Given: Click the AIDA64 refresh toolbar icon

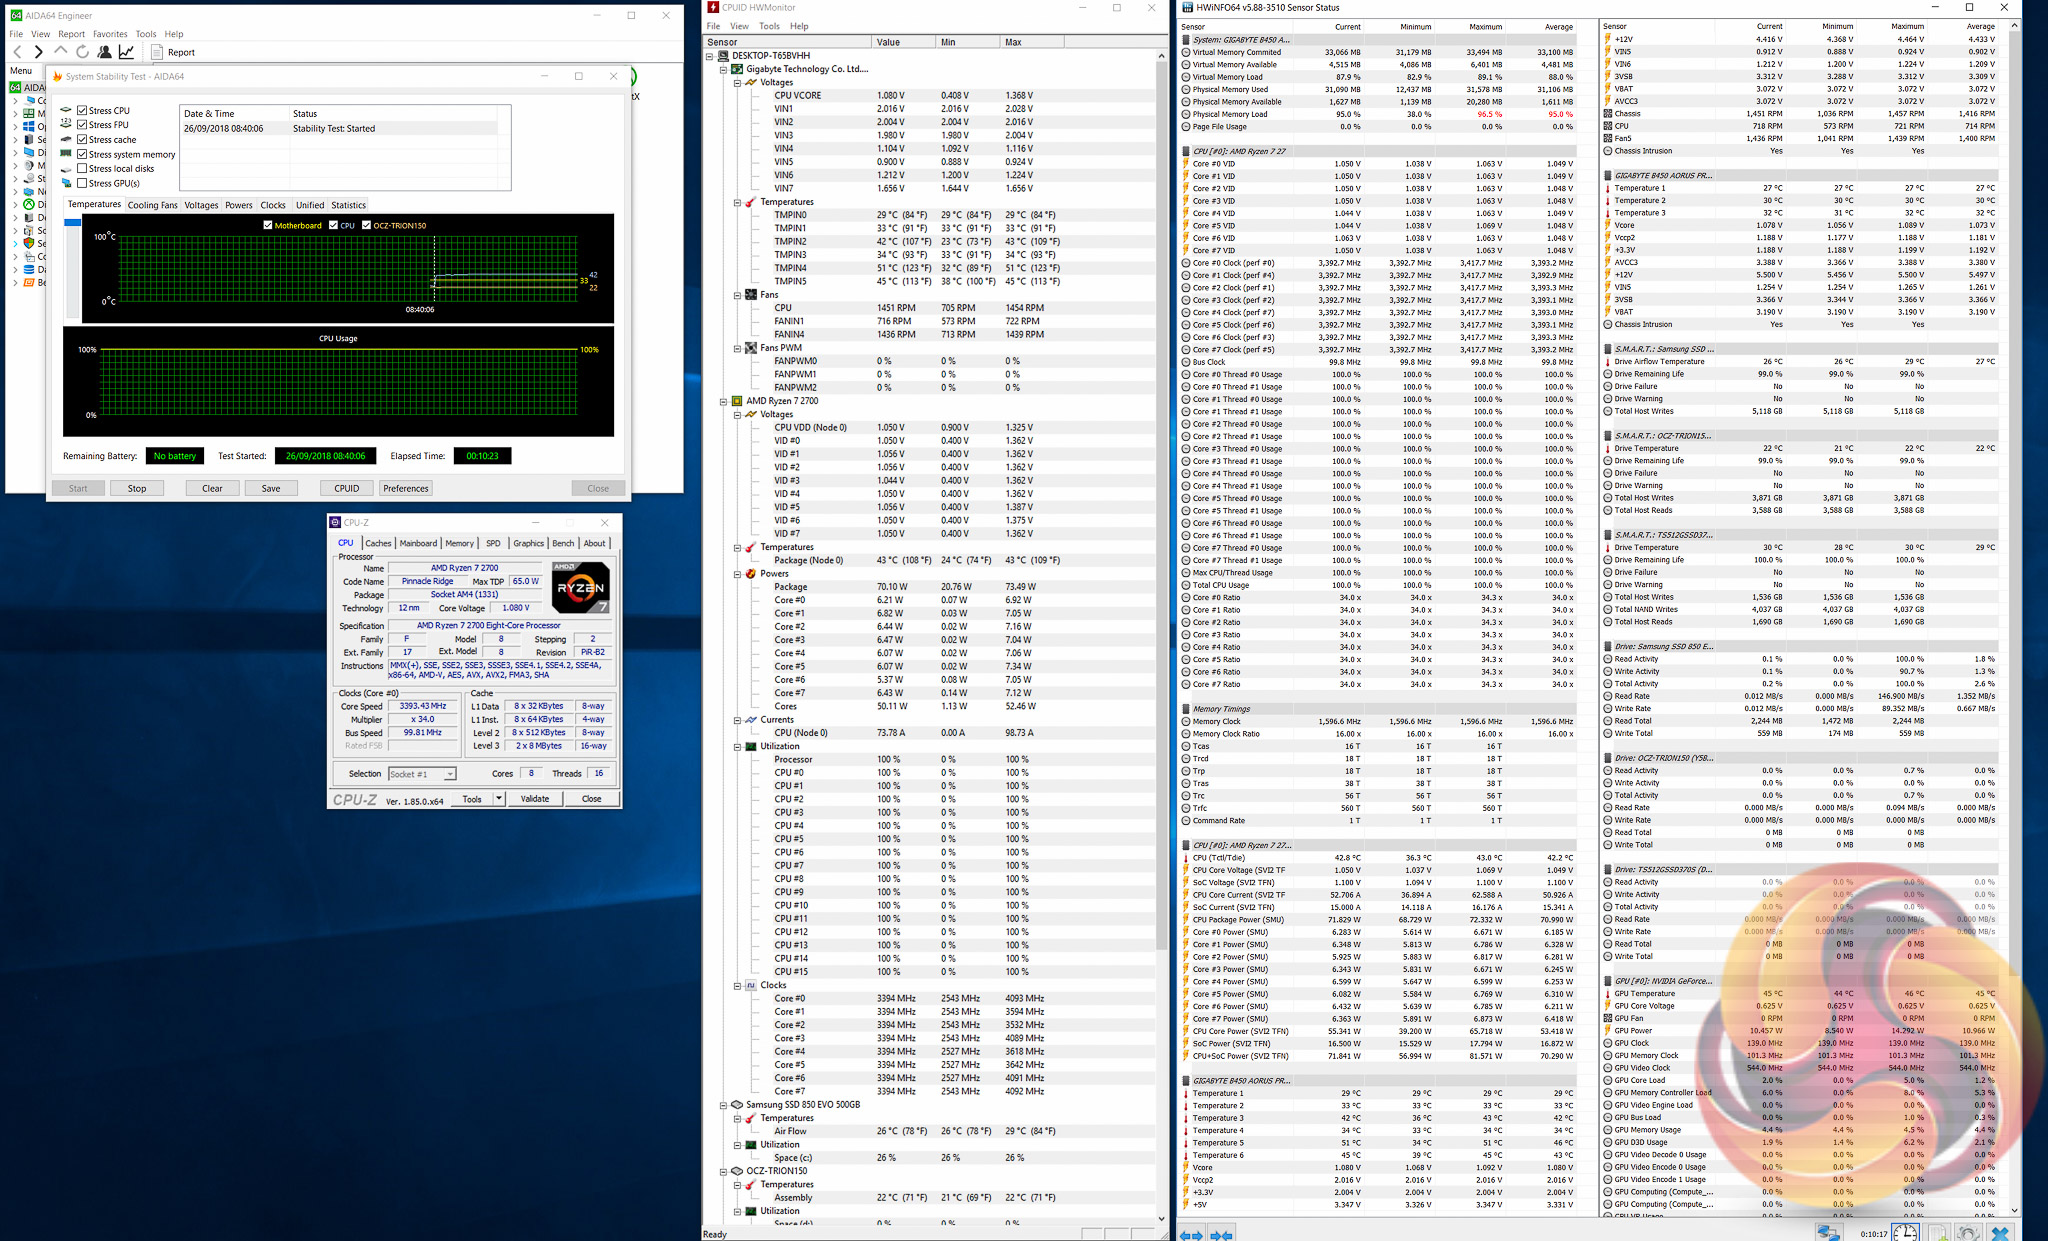Looking at the screenshot, I should pyautogui.click(x=82, y=52).
